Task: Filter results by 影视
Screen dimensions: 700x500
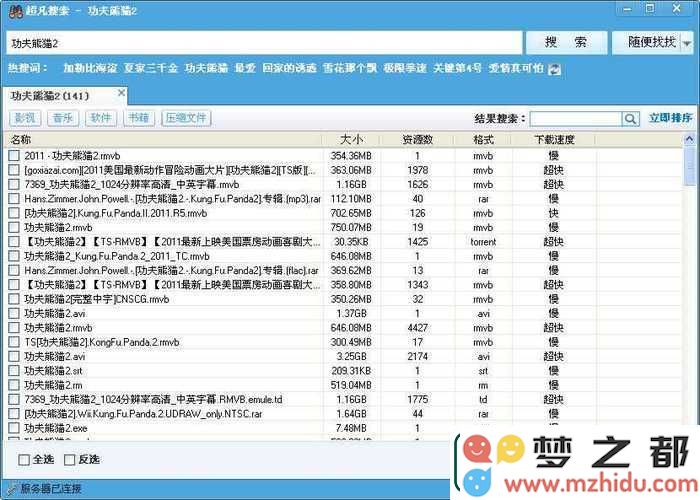Action: (x=25, y=118)
